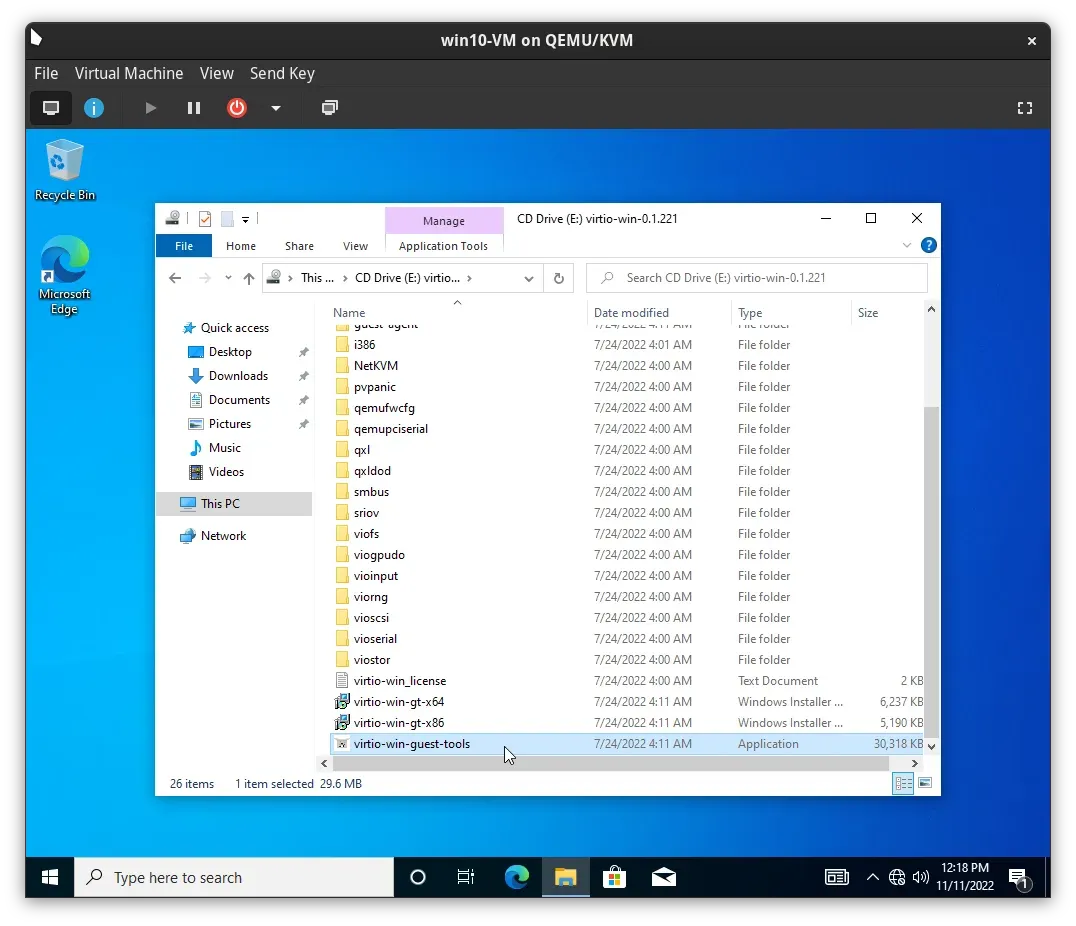This screenshot has height=926, width=1076.
Task: Open the virt-manager File menu
Action: (x=46, y=73)
